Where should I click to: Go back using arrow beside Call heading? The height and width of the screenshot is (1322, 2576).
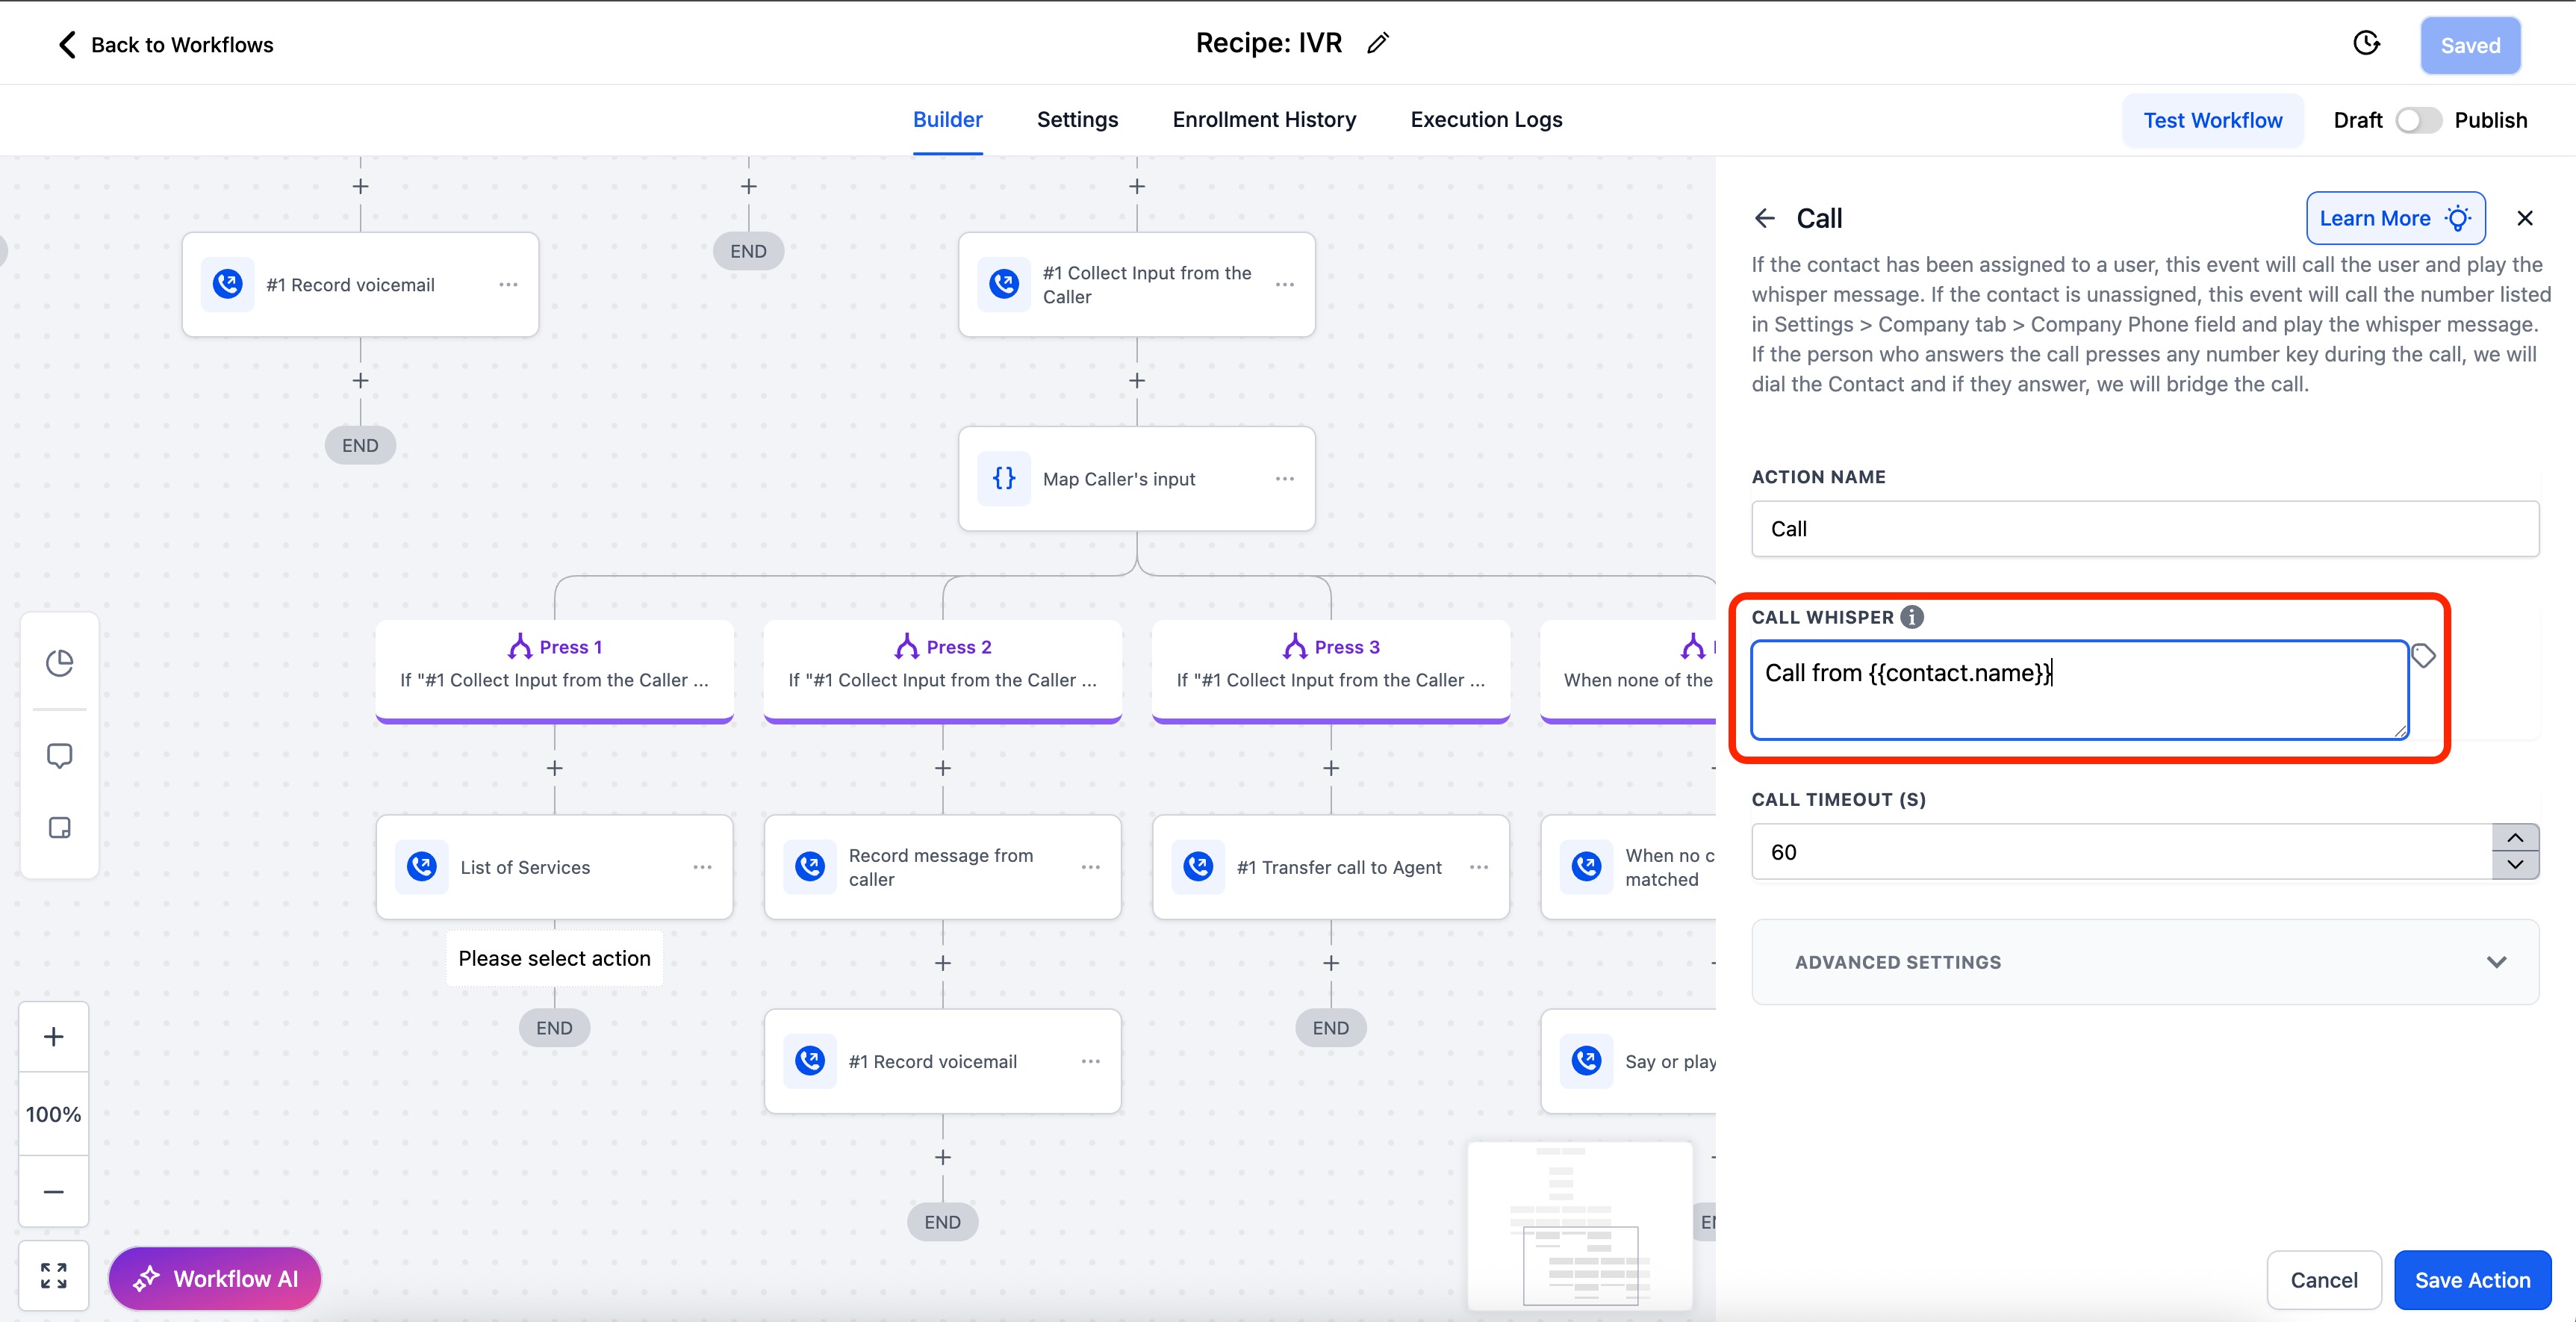coord(1765,218)
